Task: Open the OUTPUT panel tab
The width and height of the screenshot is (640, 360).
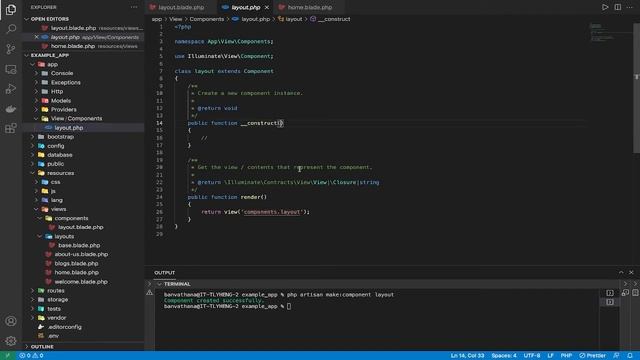Action: coord(164,273)
